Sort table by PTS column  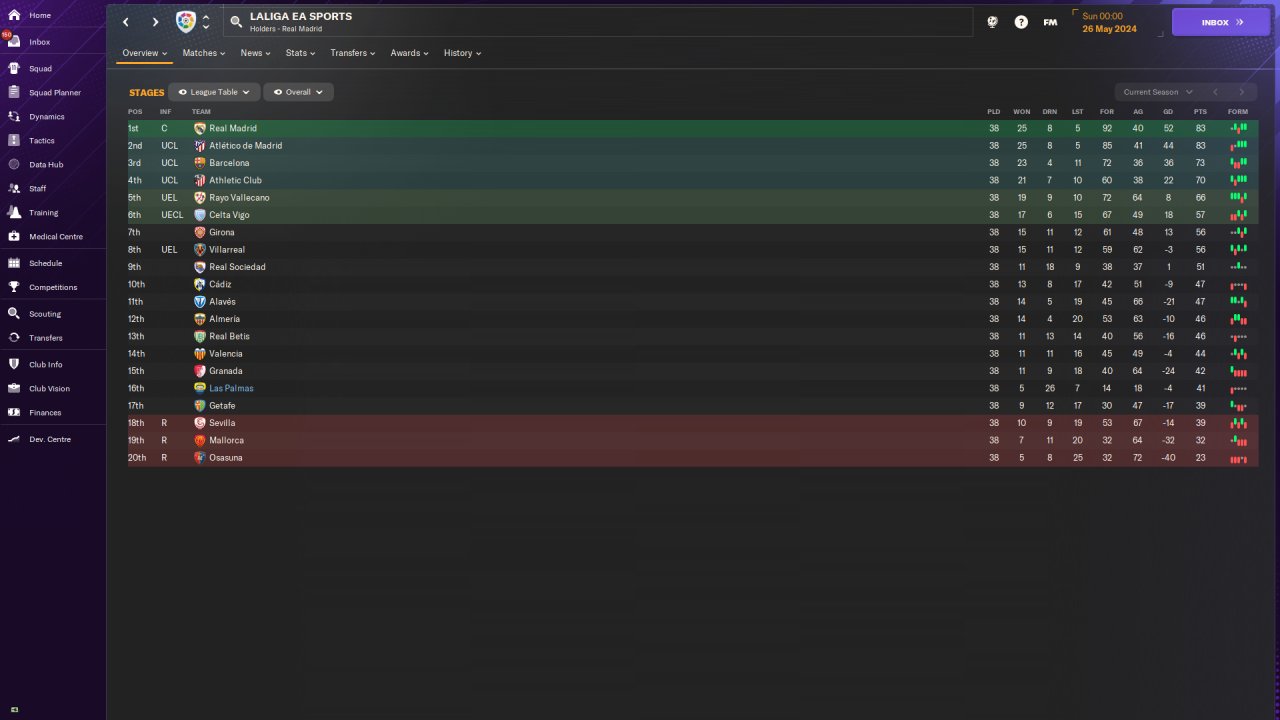point(1200,112)
